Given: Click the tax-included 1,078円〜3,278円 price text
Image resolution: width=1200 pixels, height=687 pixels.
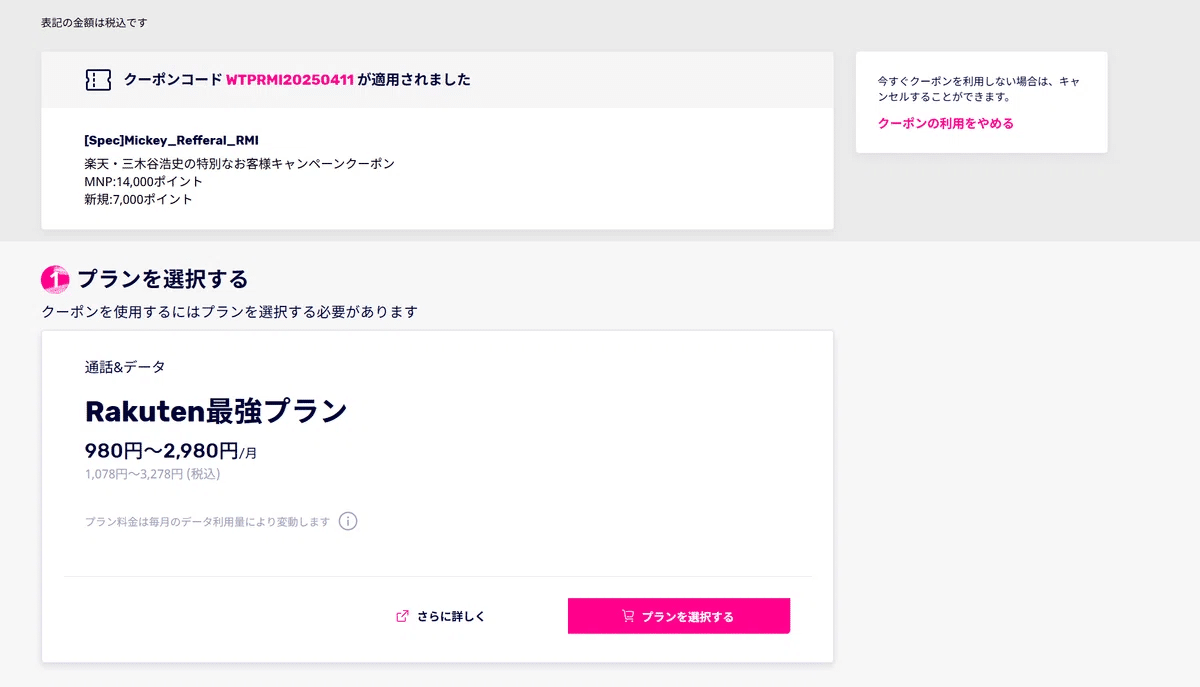Looking at the screenshot, I should click(x=153, y=474).
